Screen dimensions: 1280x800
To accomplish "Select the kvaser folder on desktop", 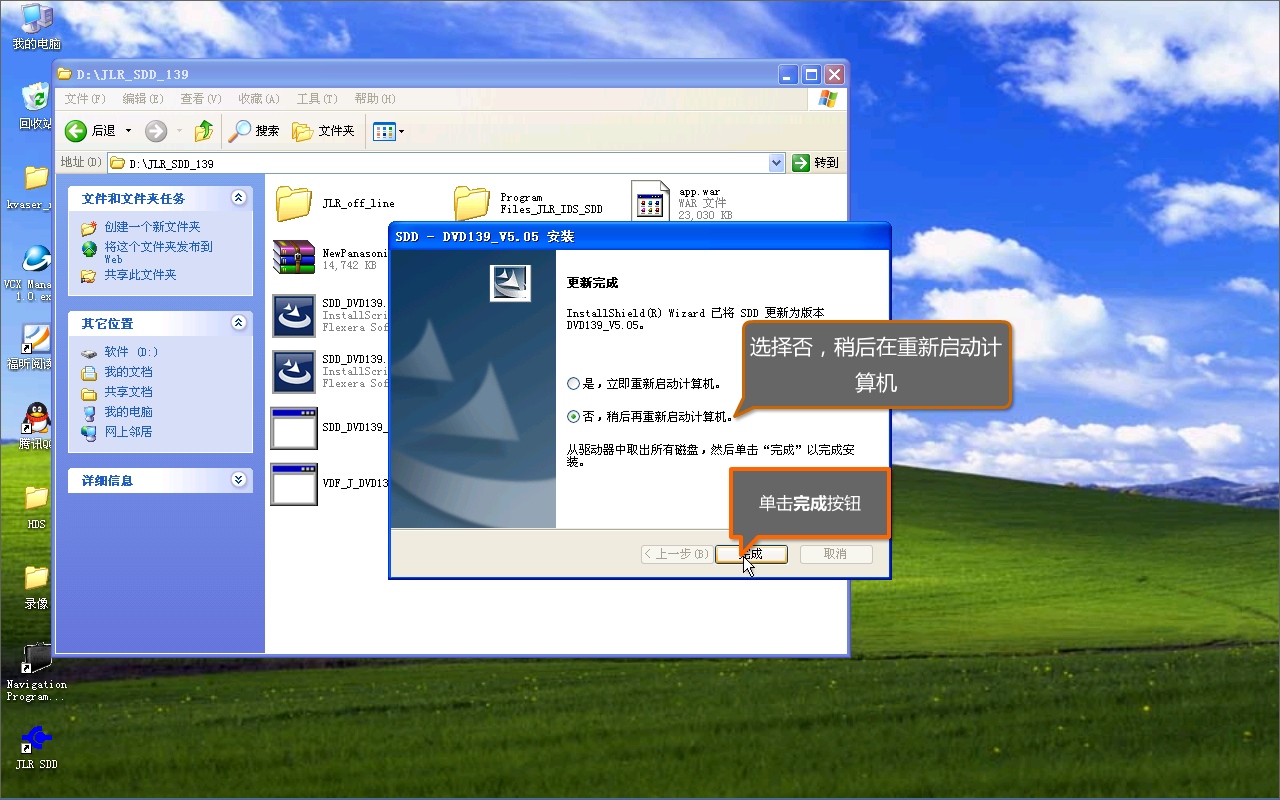I will point(36,187).
